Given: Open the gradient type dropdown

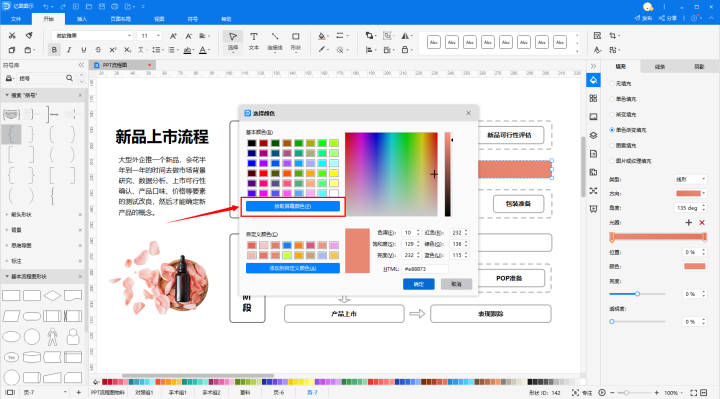Looking at the screenshot, I should (690, 179).
